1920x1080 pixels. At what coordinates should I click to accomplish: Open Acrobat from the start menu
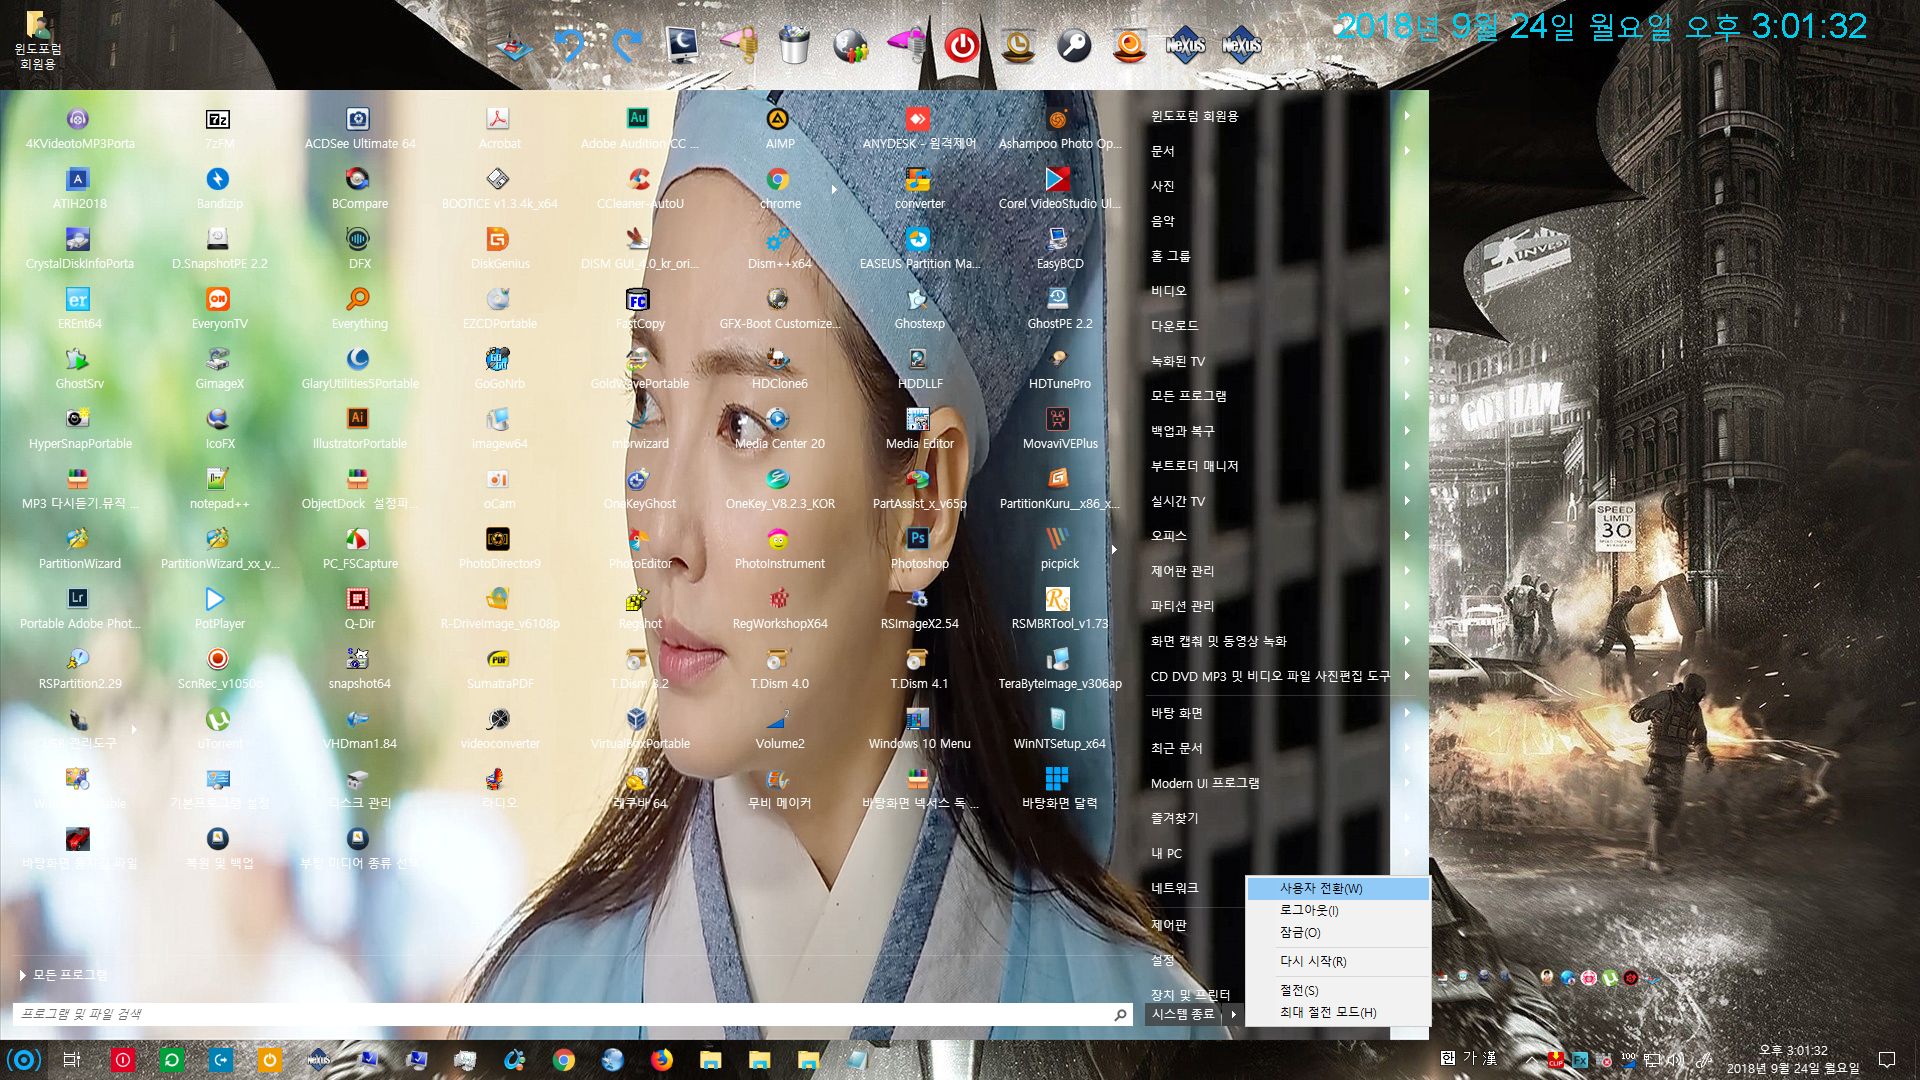[x=498, y=121]
